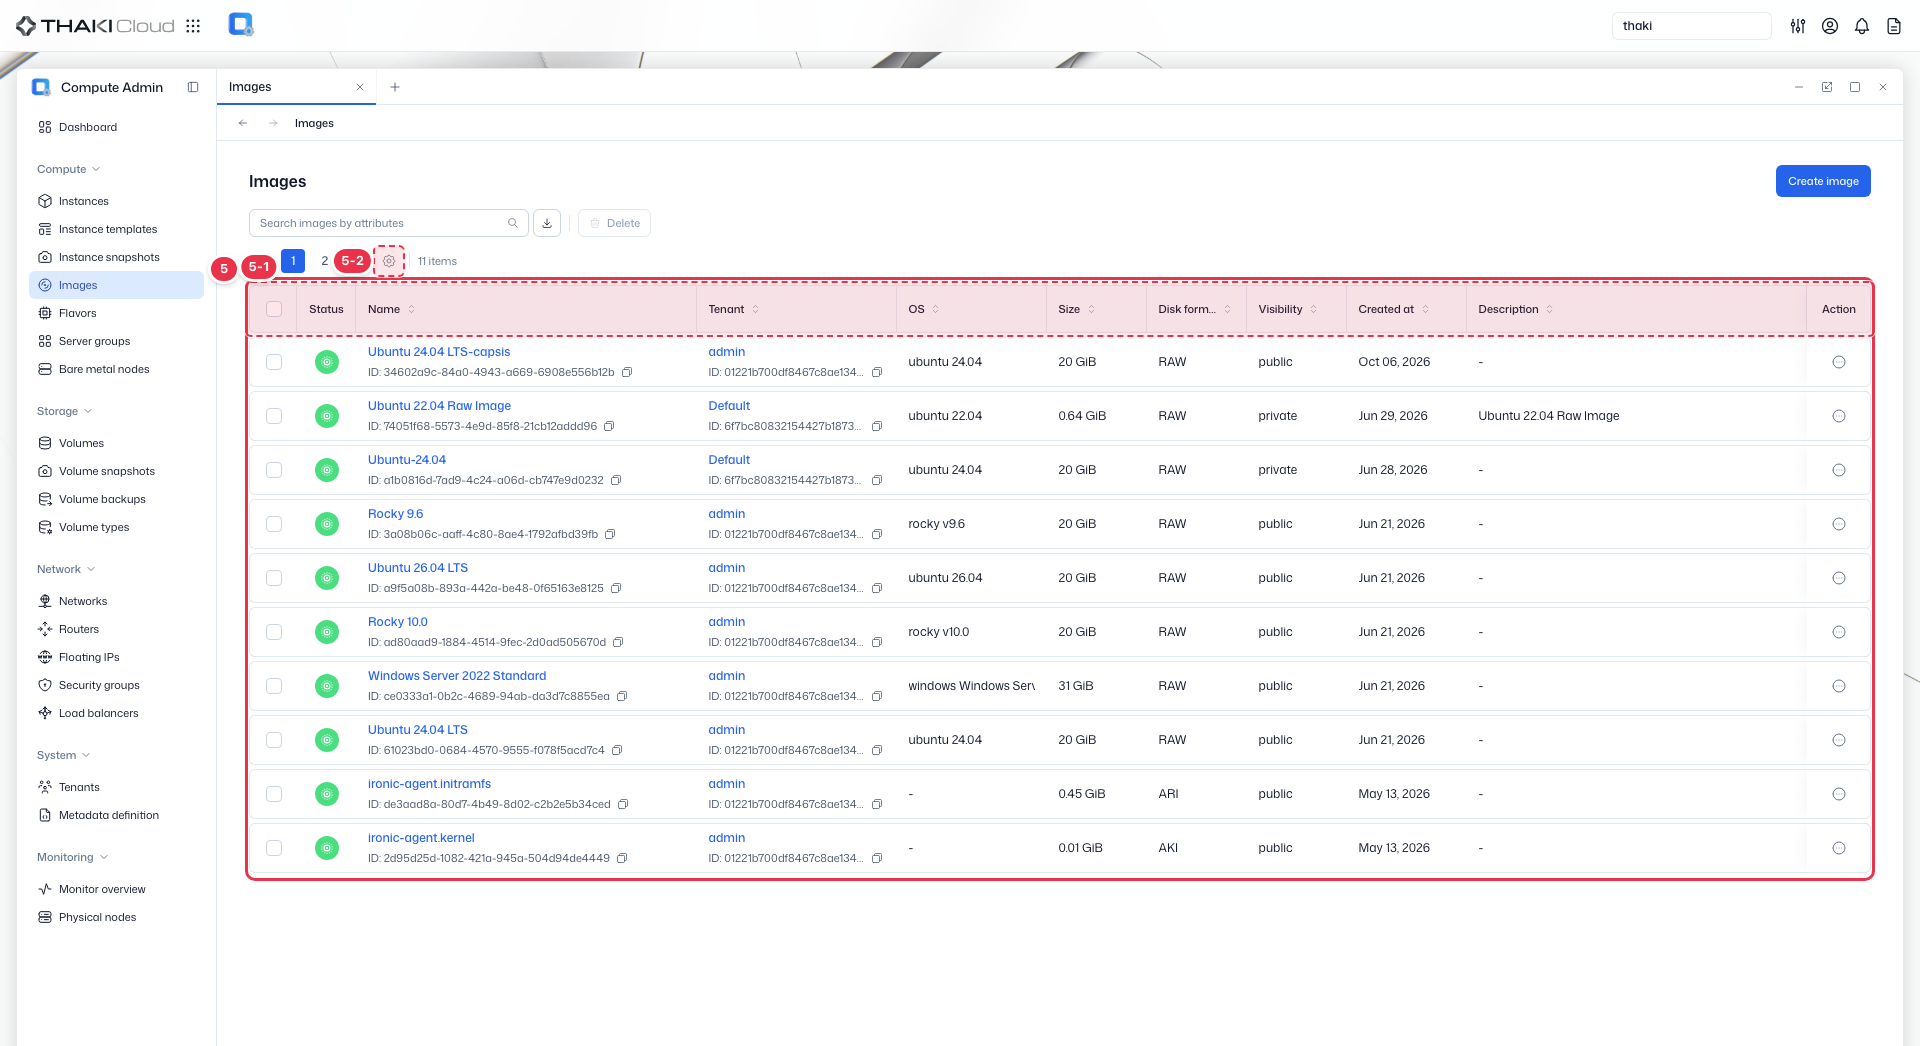Open Security groups in the sidebar

[116, 685]
